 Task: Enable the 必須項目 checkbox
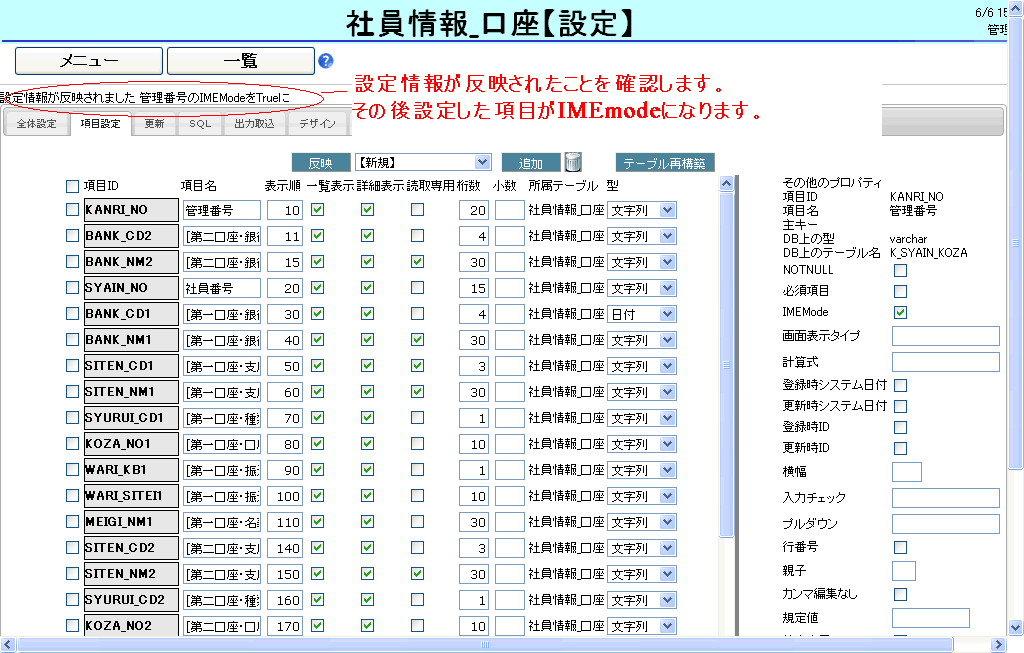(x=900, y=291)
